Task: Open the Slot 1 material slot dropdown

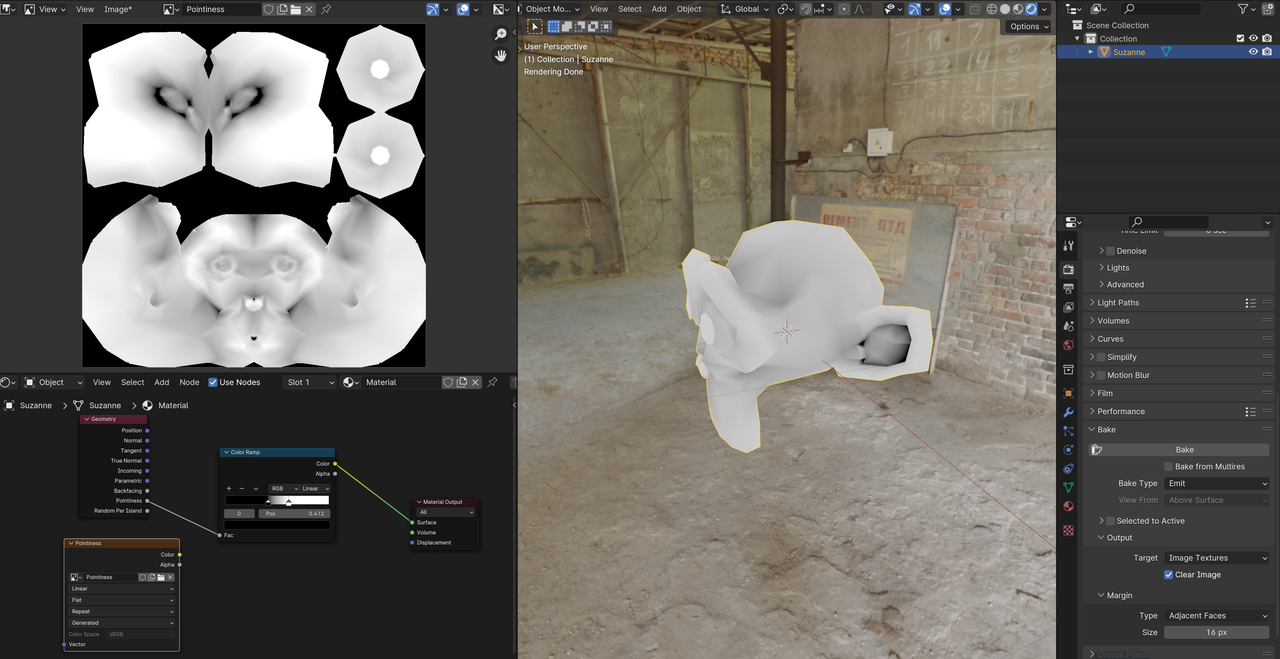Action: pyautogui.click(x=310, y=382)
